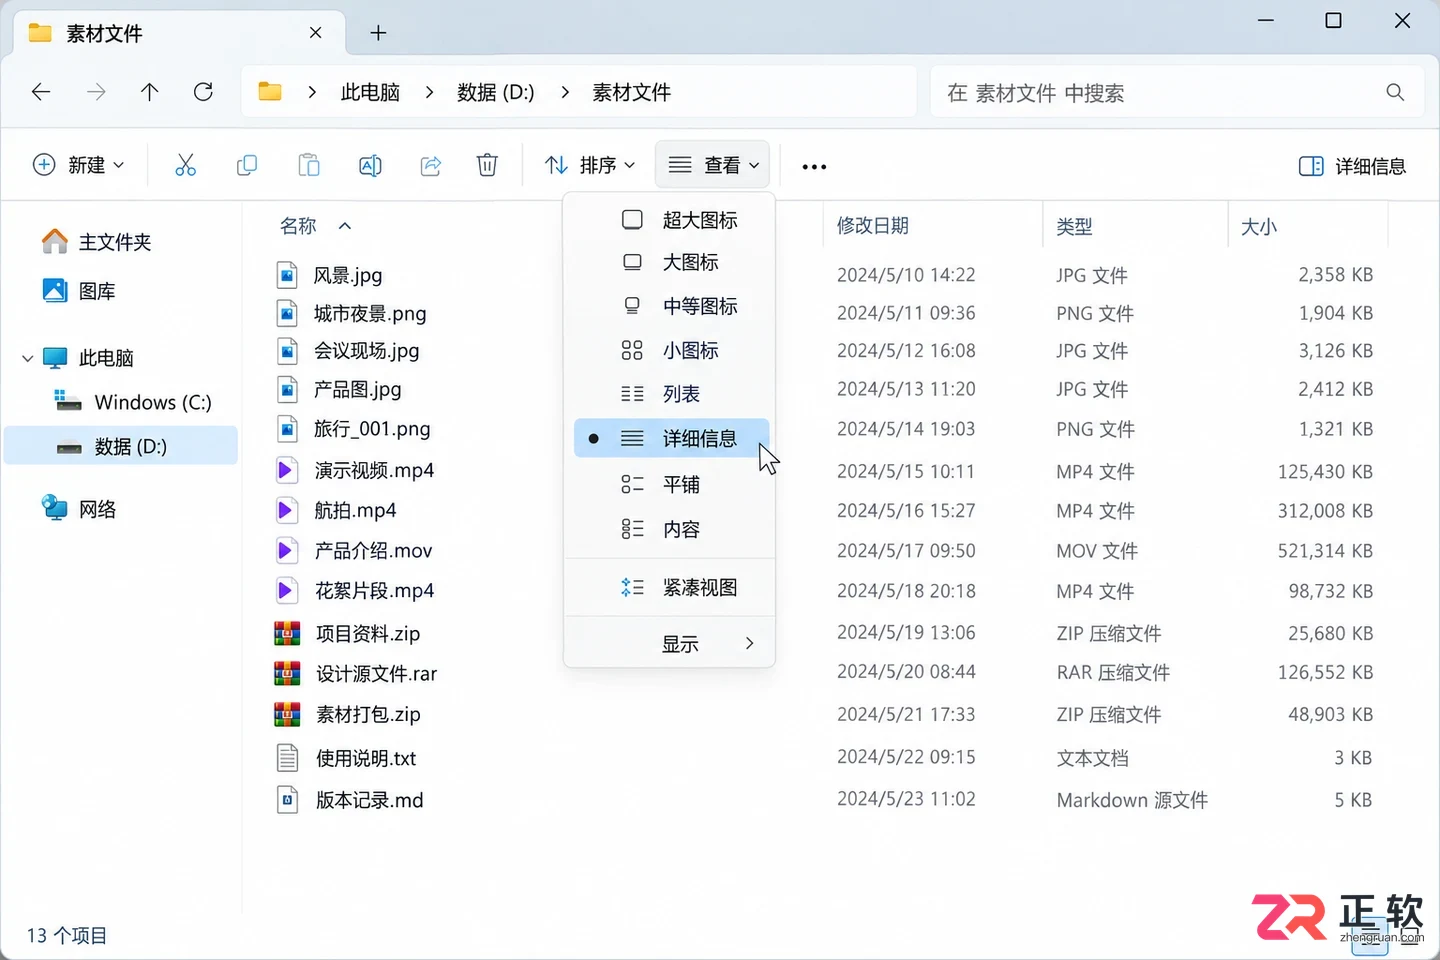Expand the 显示 submenu

pos(669,644)
